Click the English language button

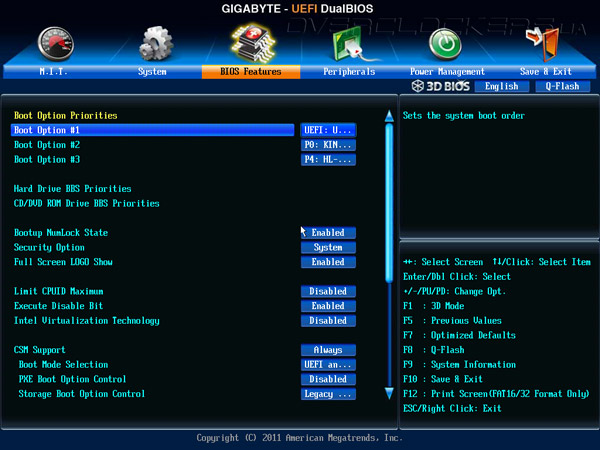[x=502, y=86]
